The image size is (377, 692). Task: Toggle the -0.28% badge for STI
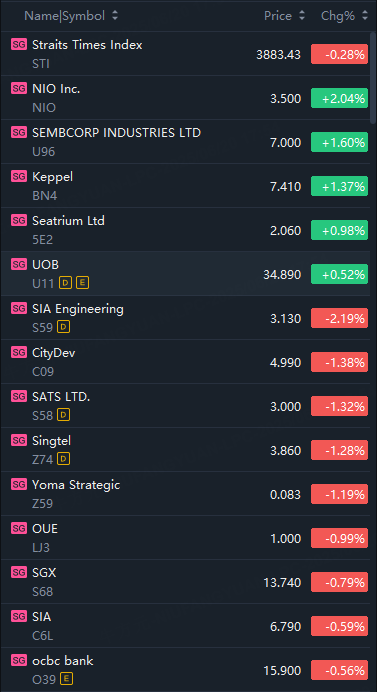tap(339, 54)
